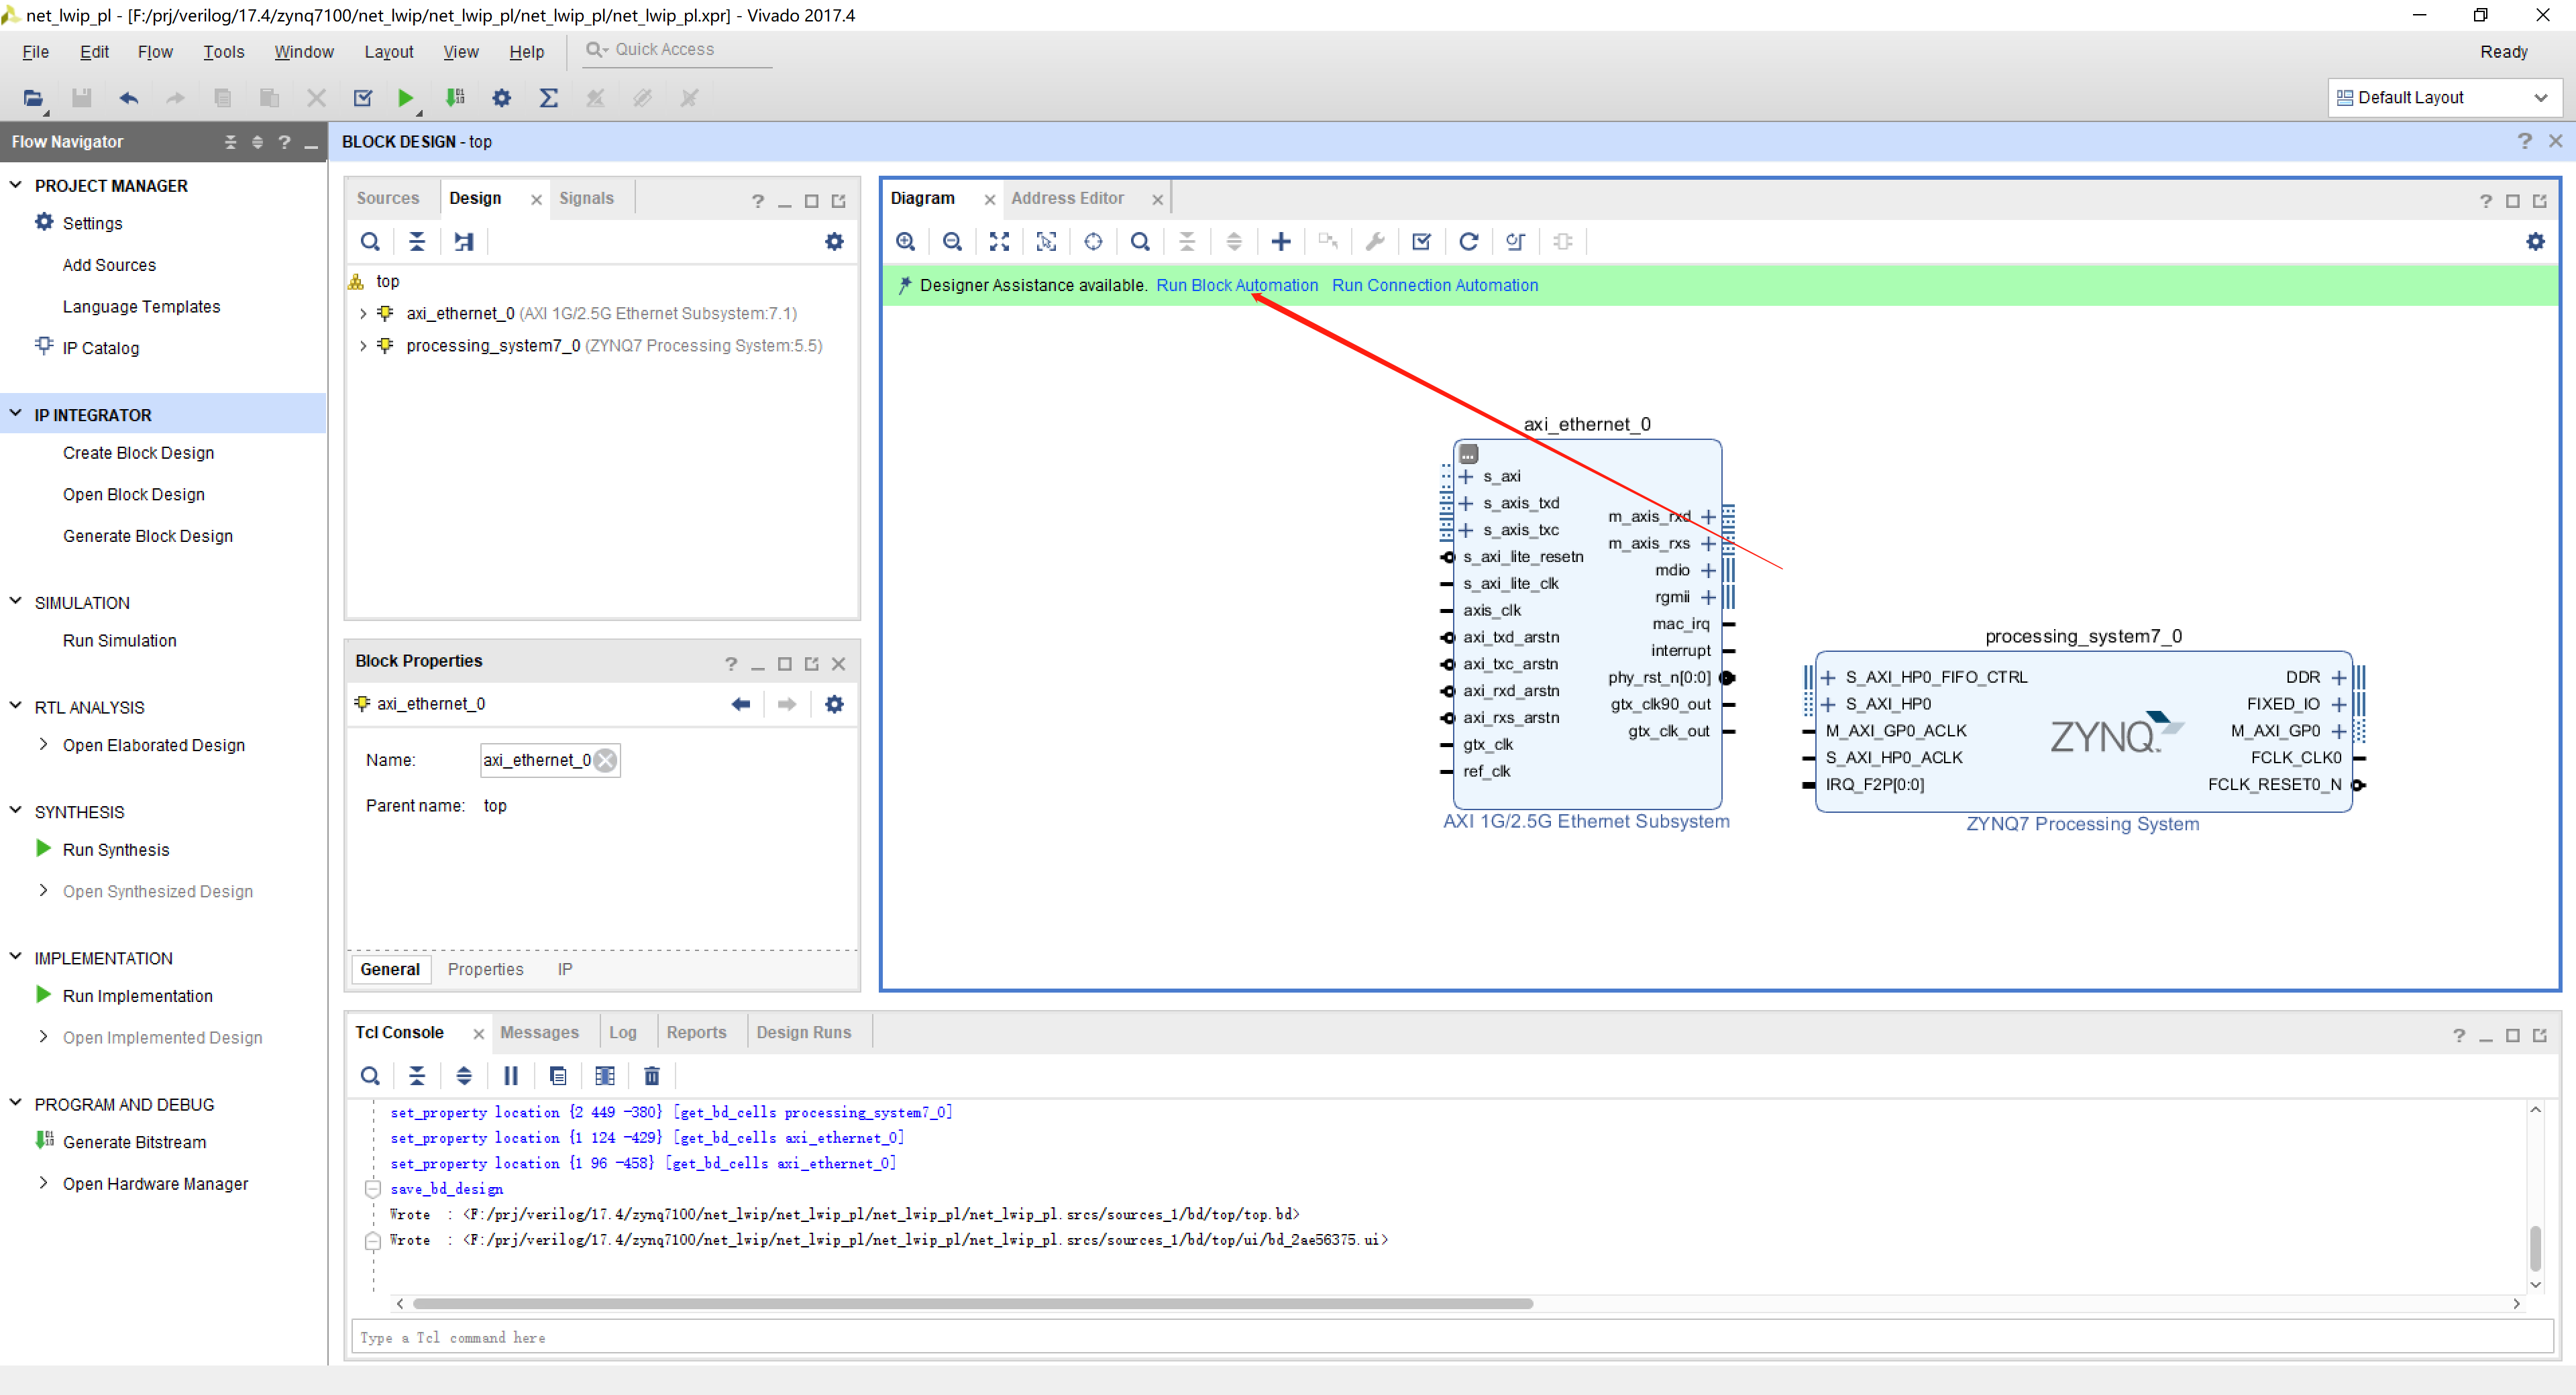
Task: Click Regenerate Layout refresh icon
Action: click(1468, 241)
